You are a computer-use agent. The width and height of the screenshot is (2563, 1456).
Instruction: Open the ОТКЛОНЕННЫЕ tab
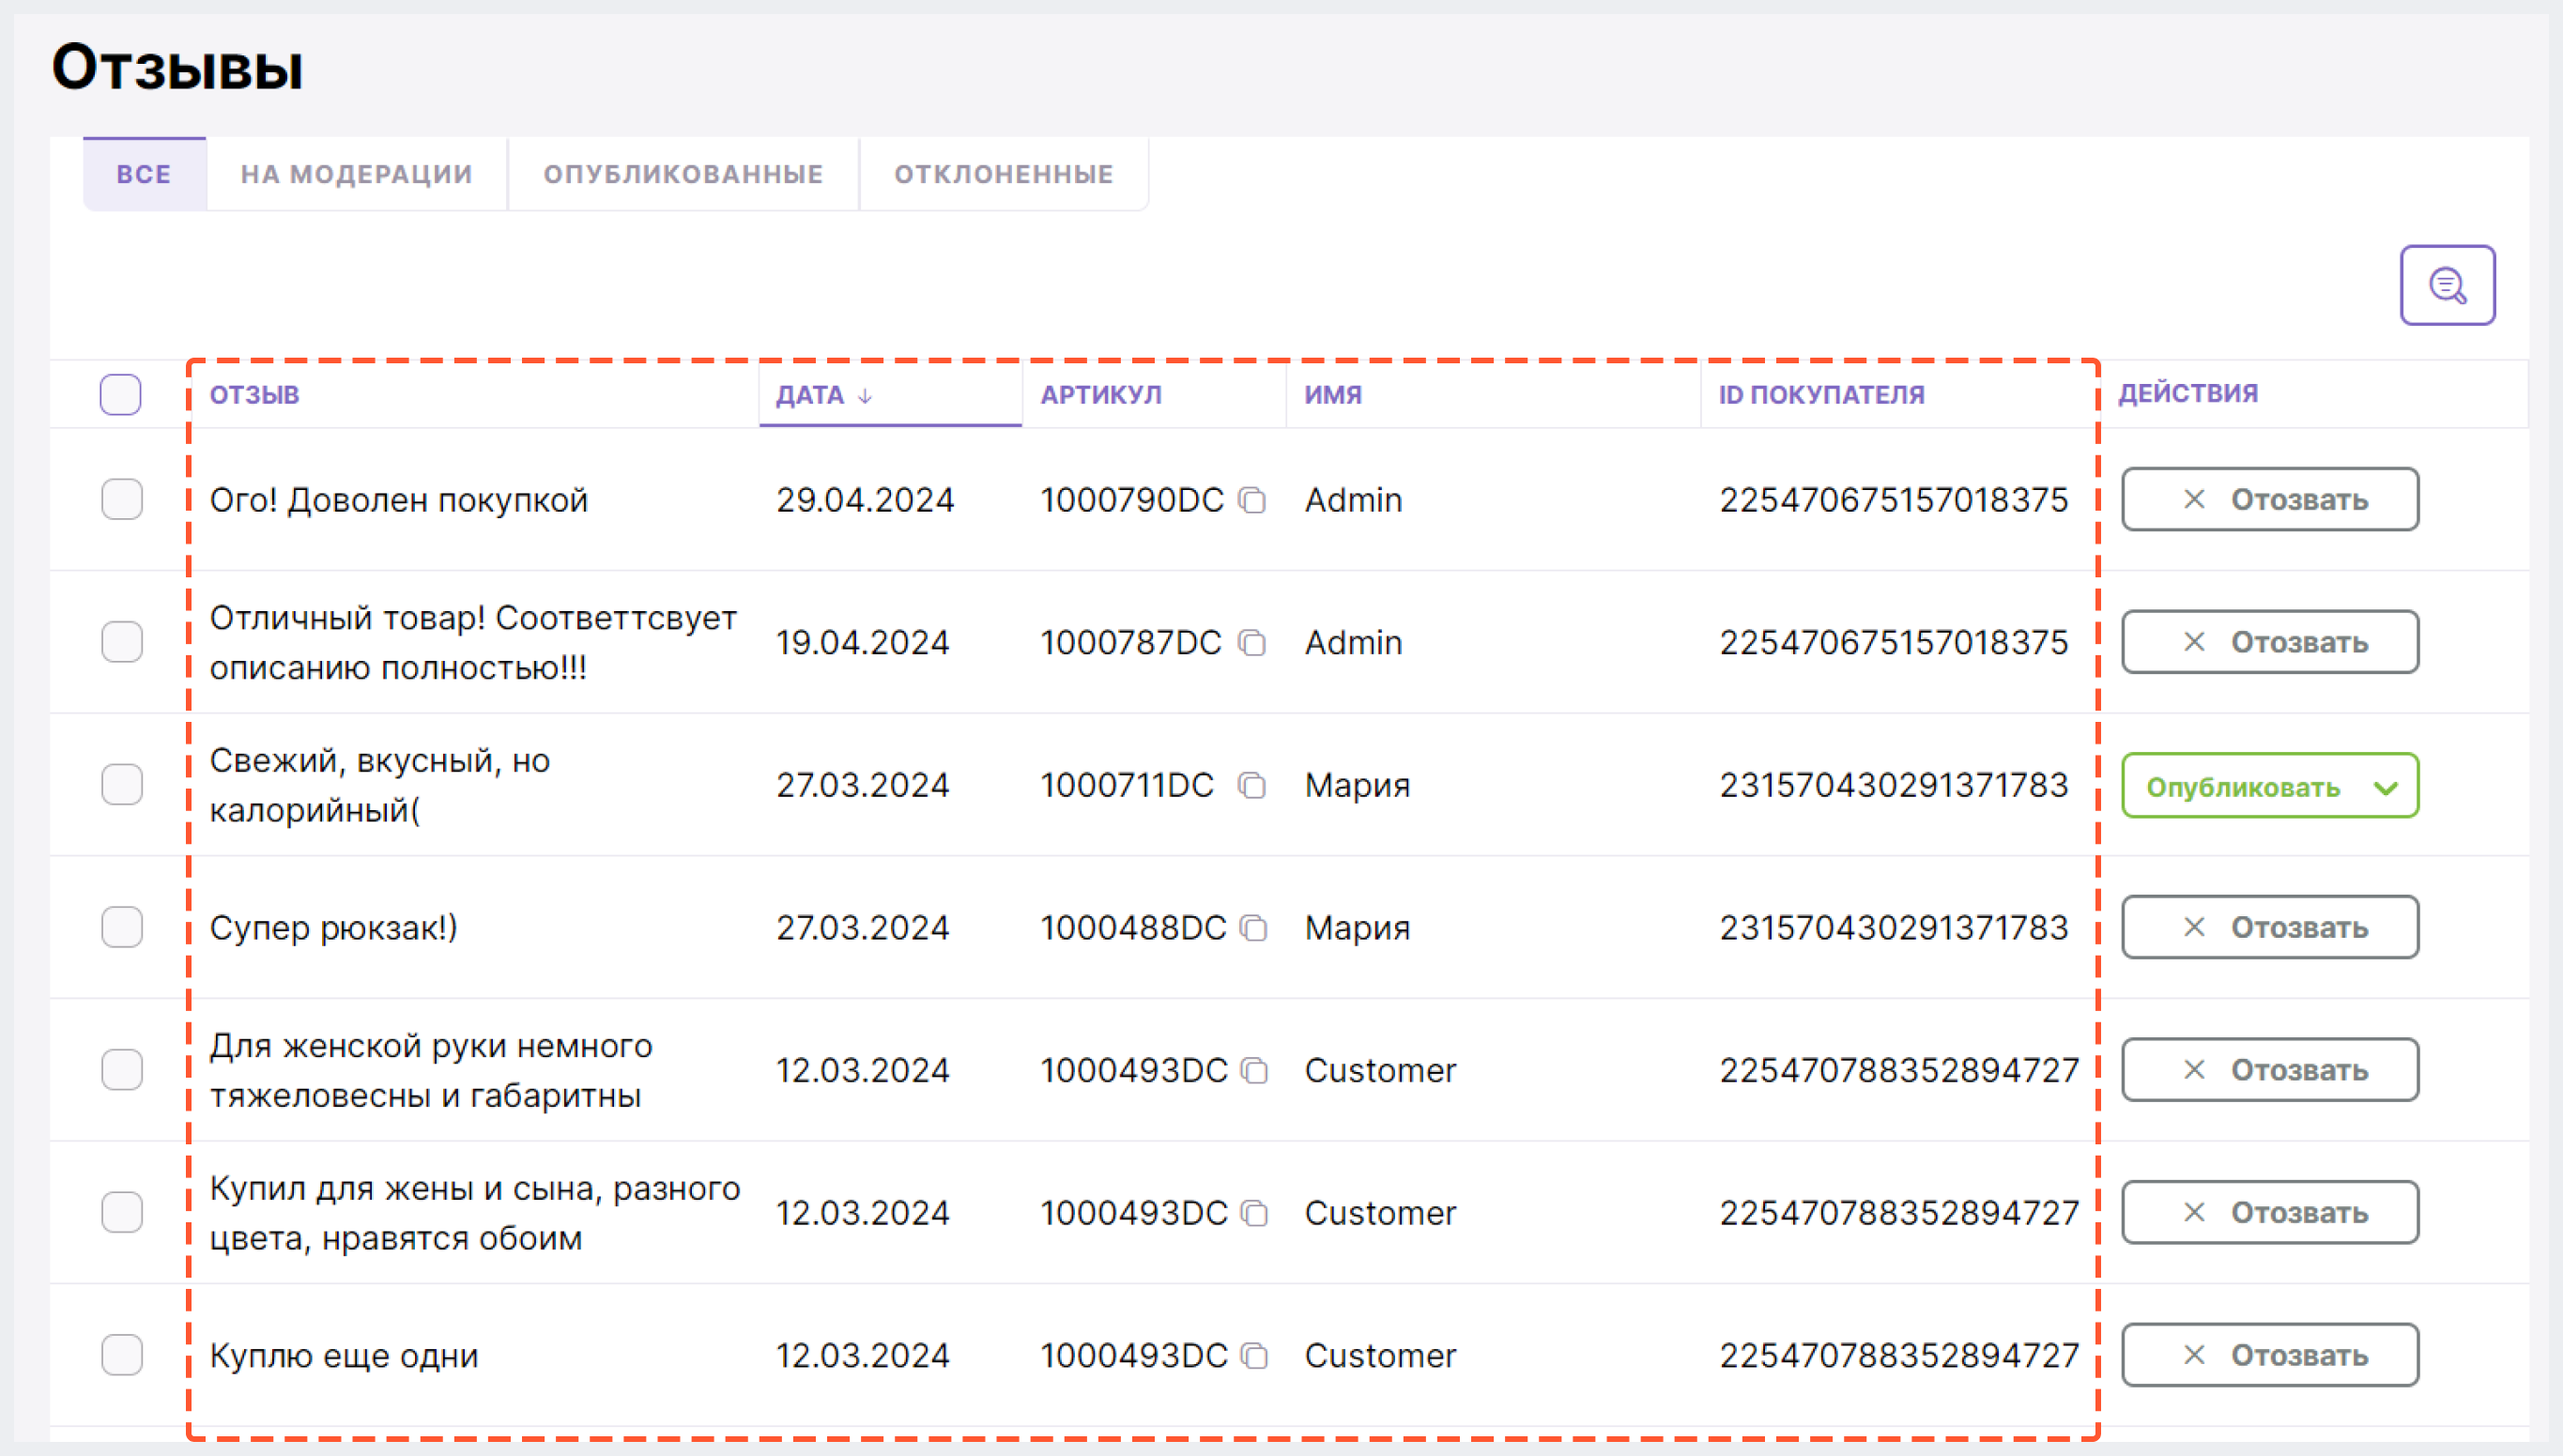1004,174
